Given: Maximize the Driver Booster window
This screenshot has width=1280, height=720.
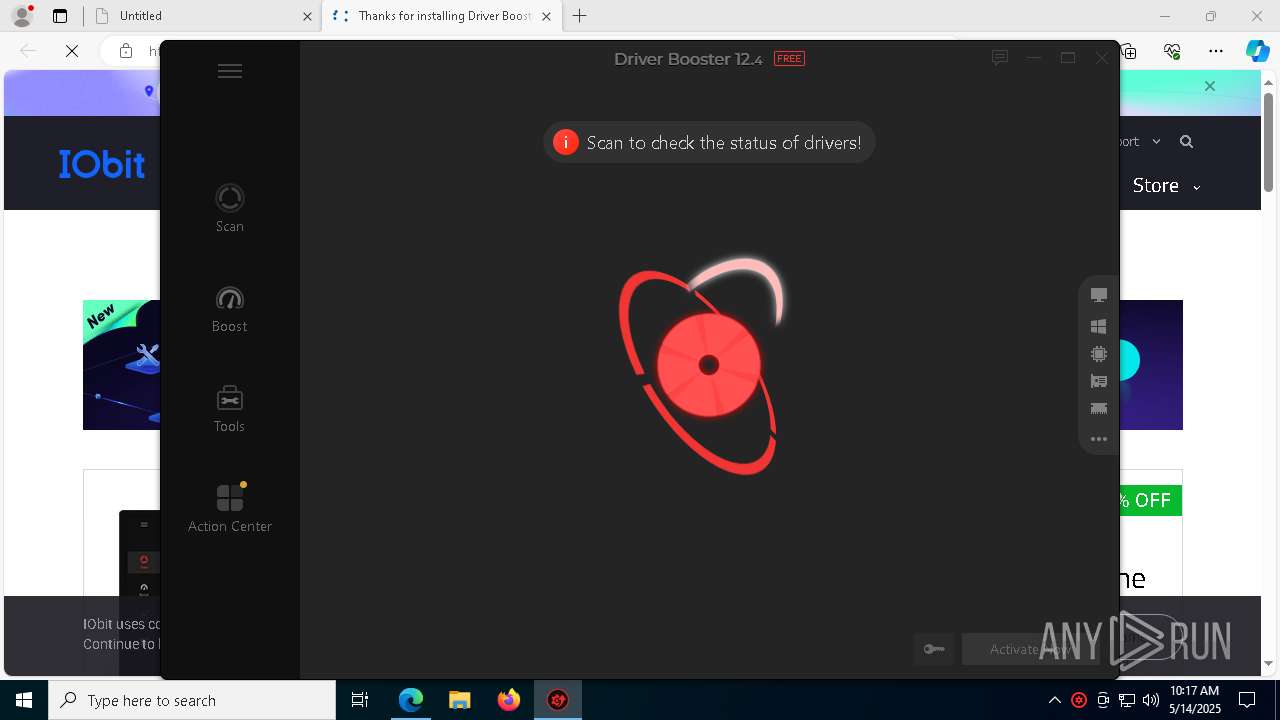Looking at the screenshot, I should click(1068, 58).
